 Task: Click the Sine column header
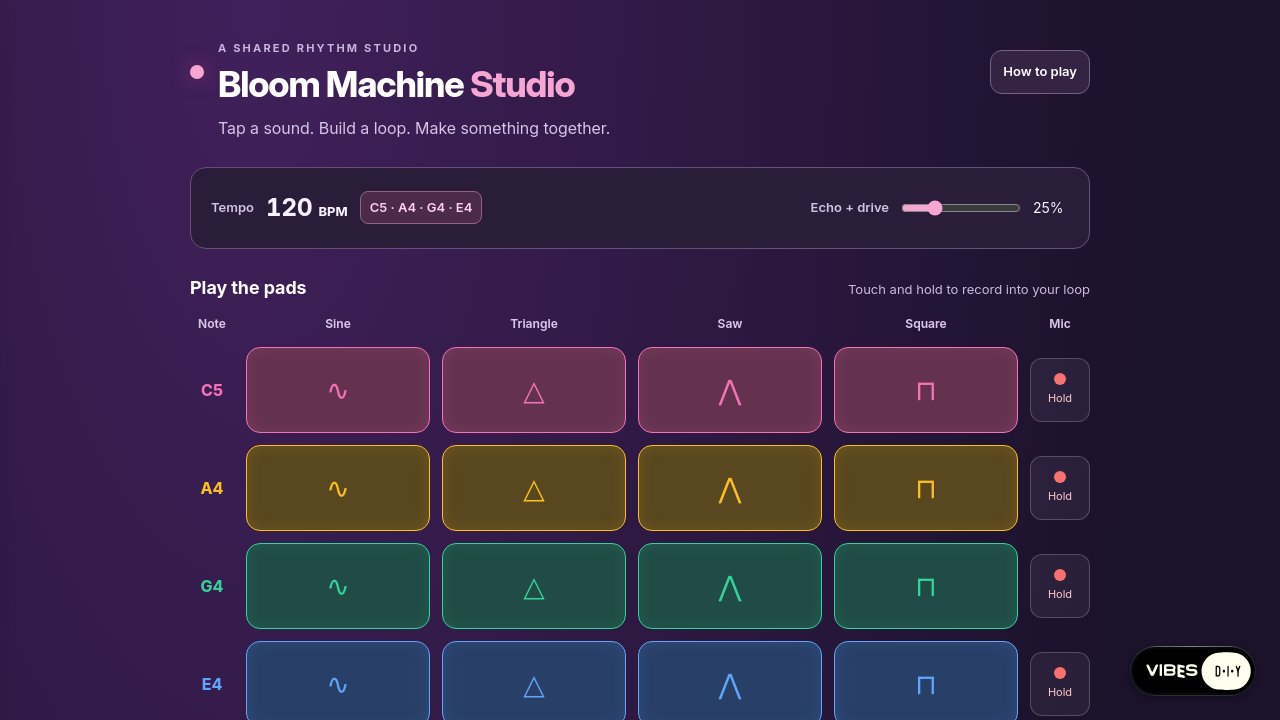coord(338,324)
